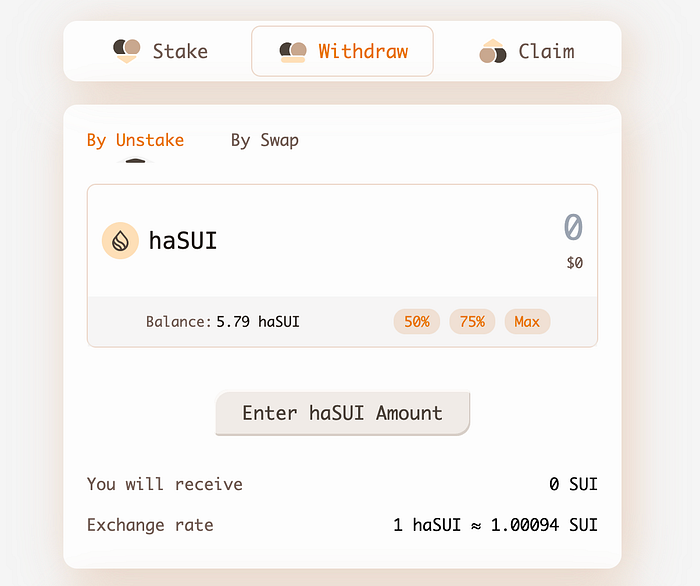Click the haSUI to SUI exchange rate value
This screenshot has width=700, height=586.
coord(495,525)
